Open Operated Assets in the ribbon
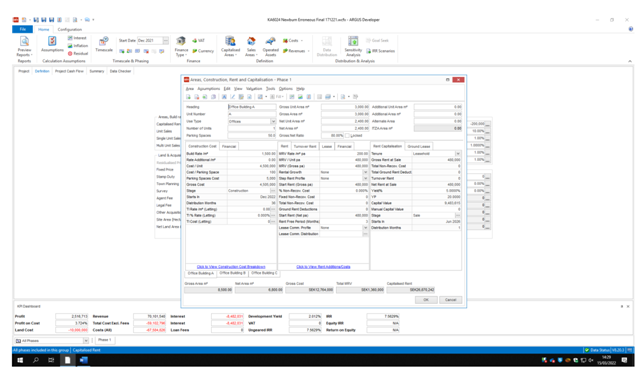 270,46
